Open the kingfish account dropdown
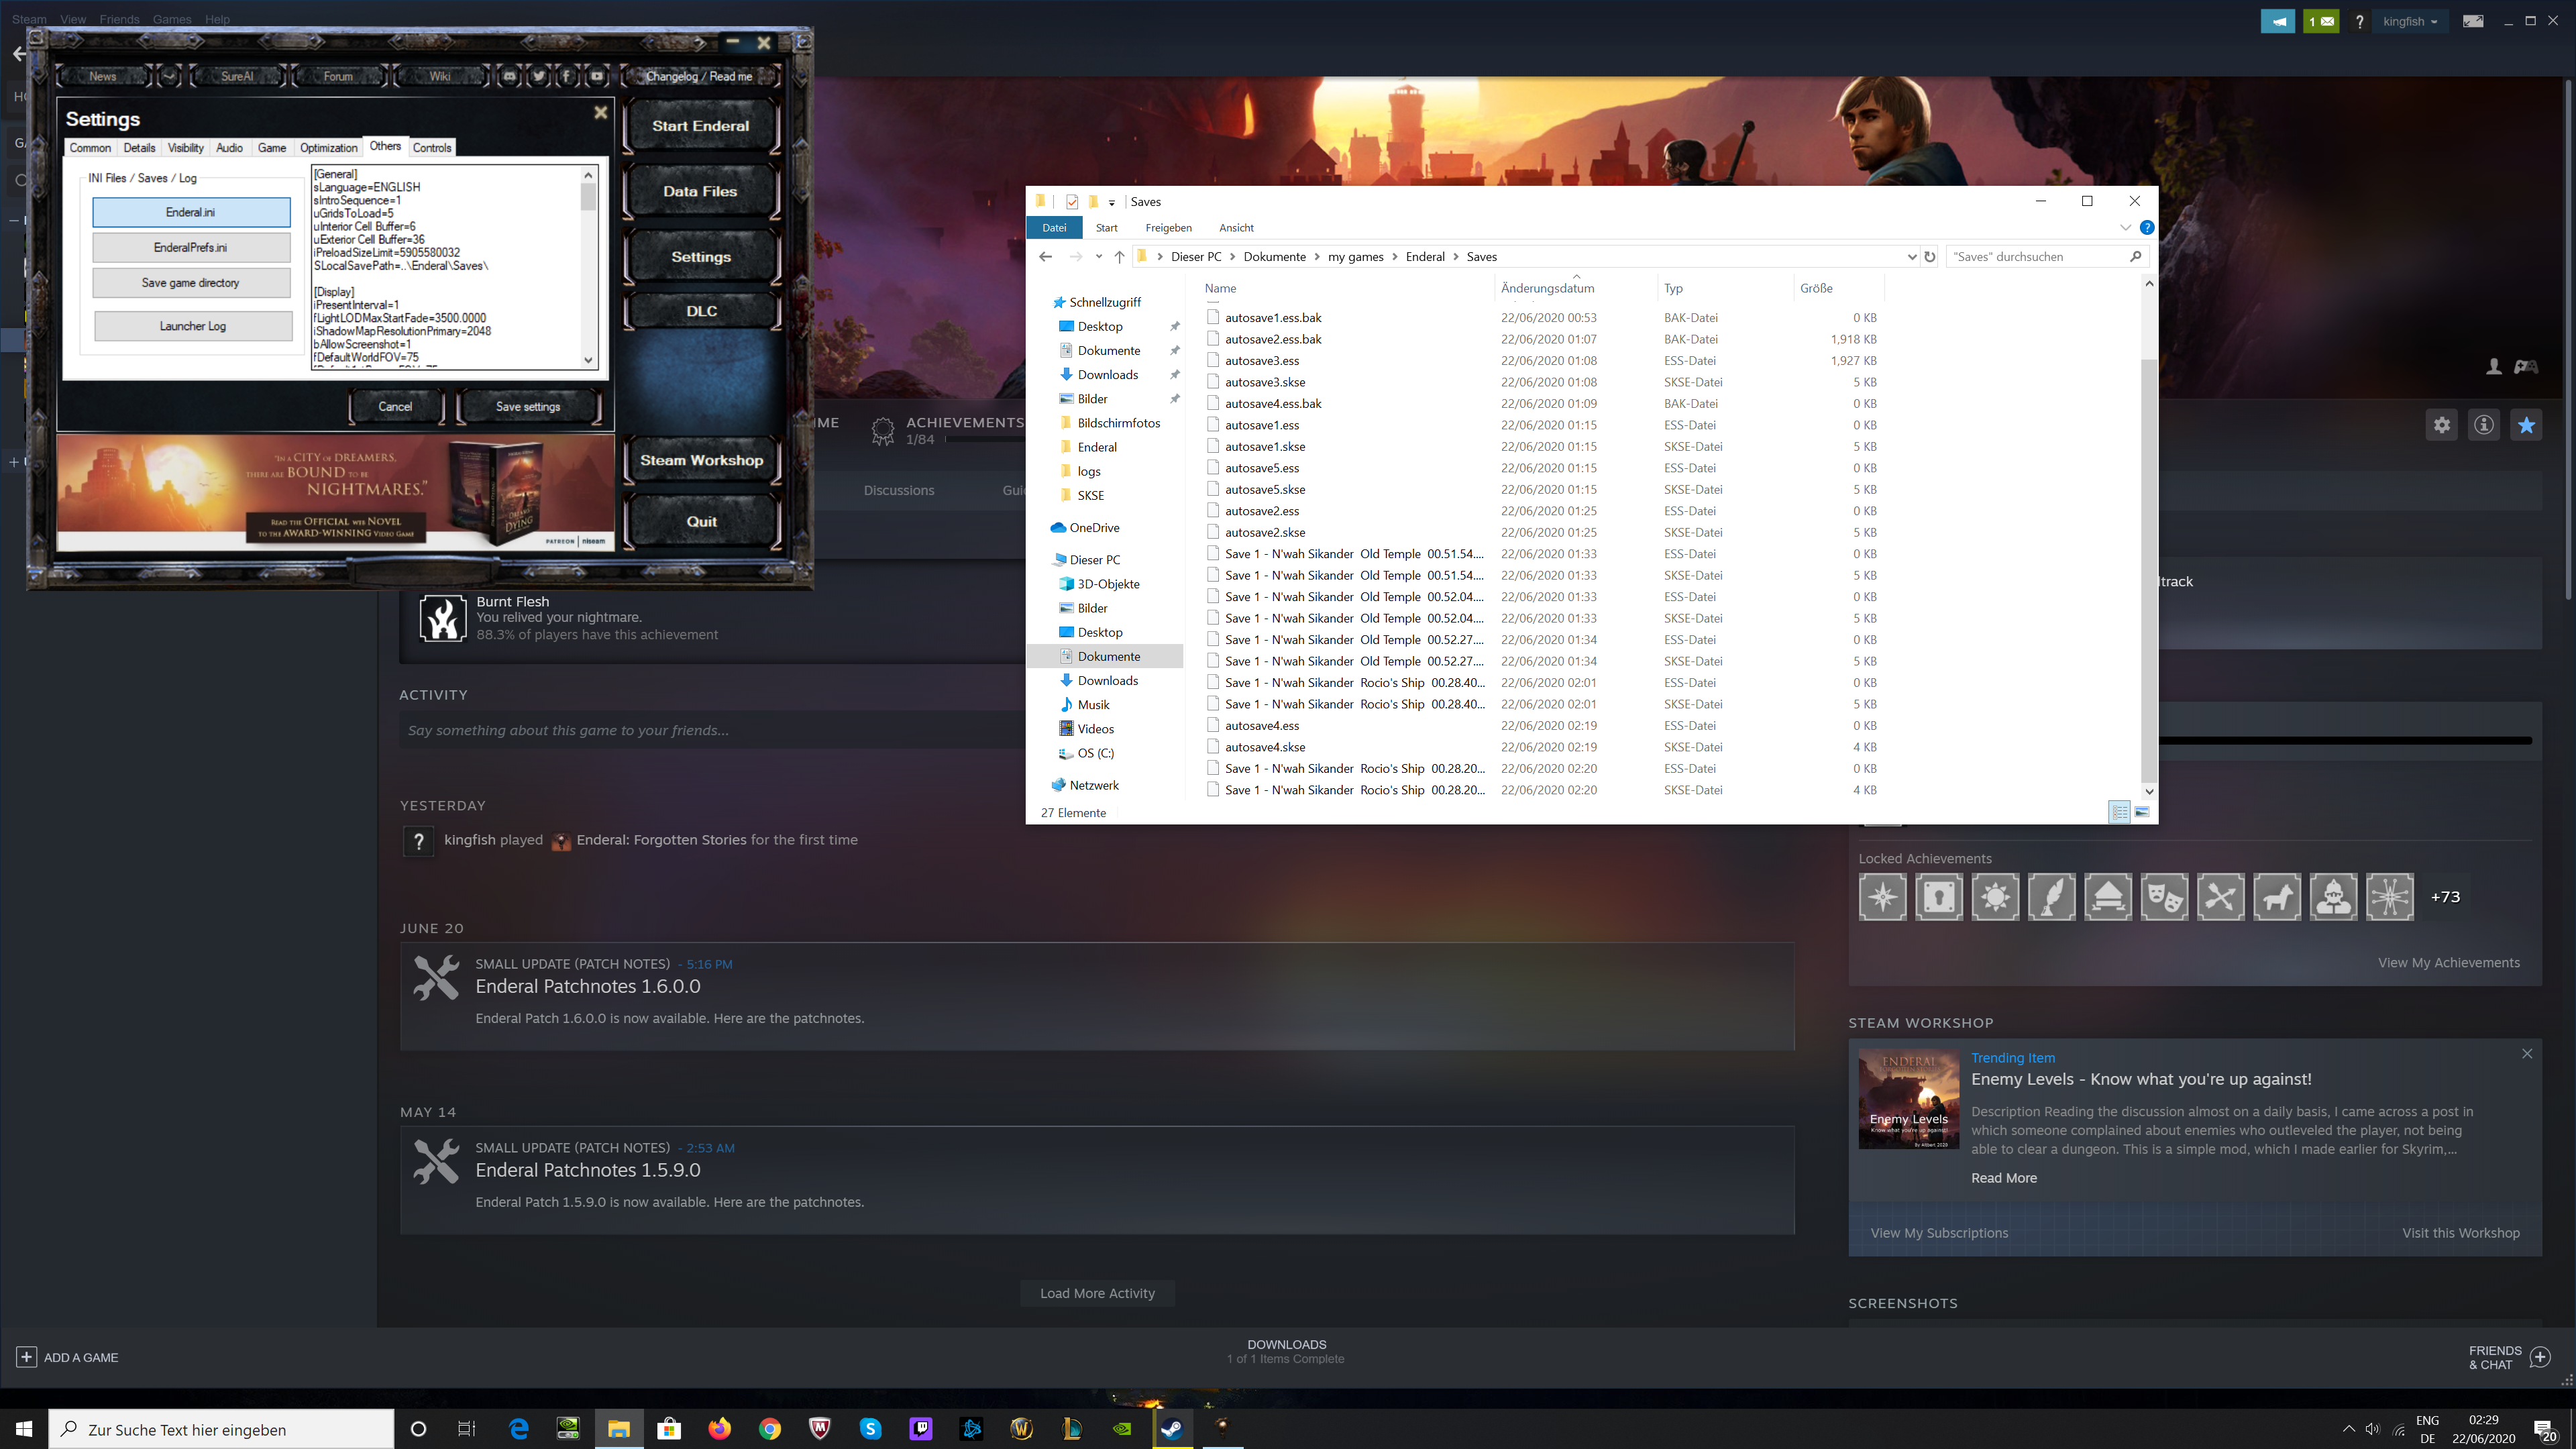 (x=2411, y=20)
